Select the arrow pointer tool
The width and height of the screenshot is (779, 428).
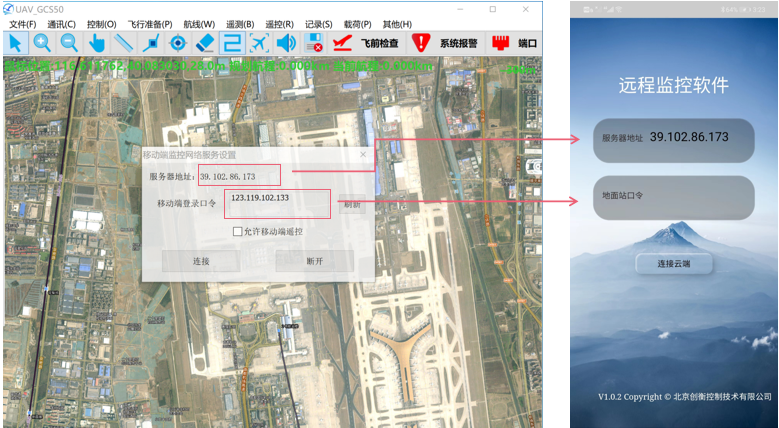[x=15, y=43]
